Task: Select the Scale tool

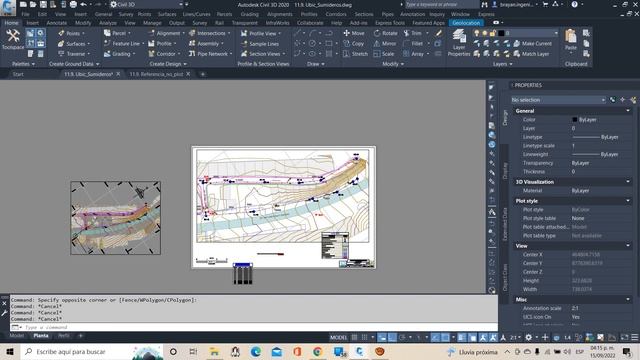Action: 384,53
